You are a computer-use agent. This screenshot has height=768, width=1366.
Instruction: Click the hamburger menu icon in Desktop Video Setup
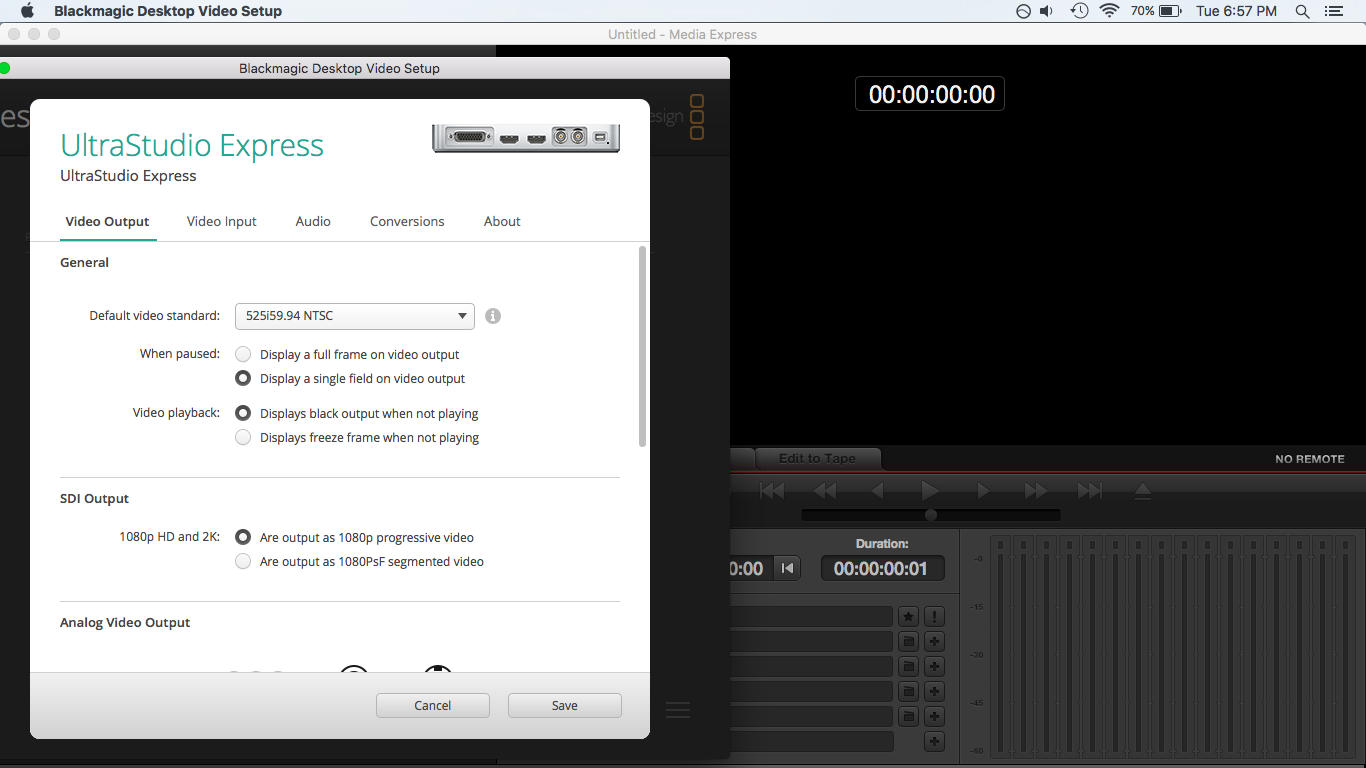[x=678, y=710]
